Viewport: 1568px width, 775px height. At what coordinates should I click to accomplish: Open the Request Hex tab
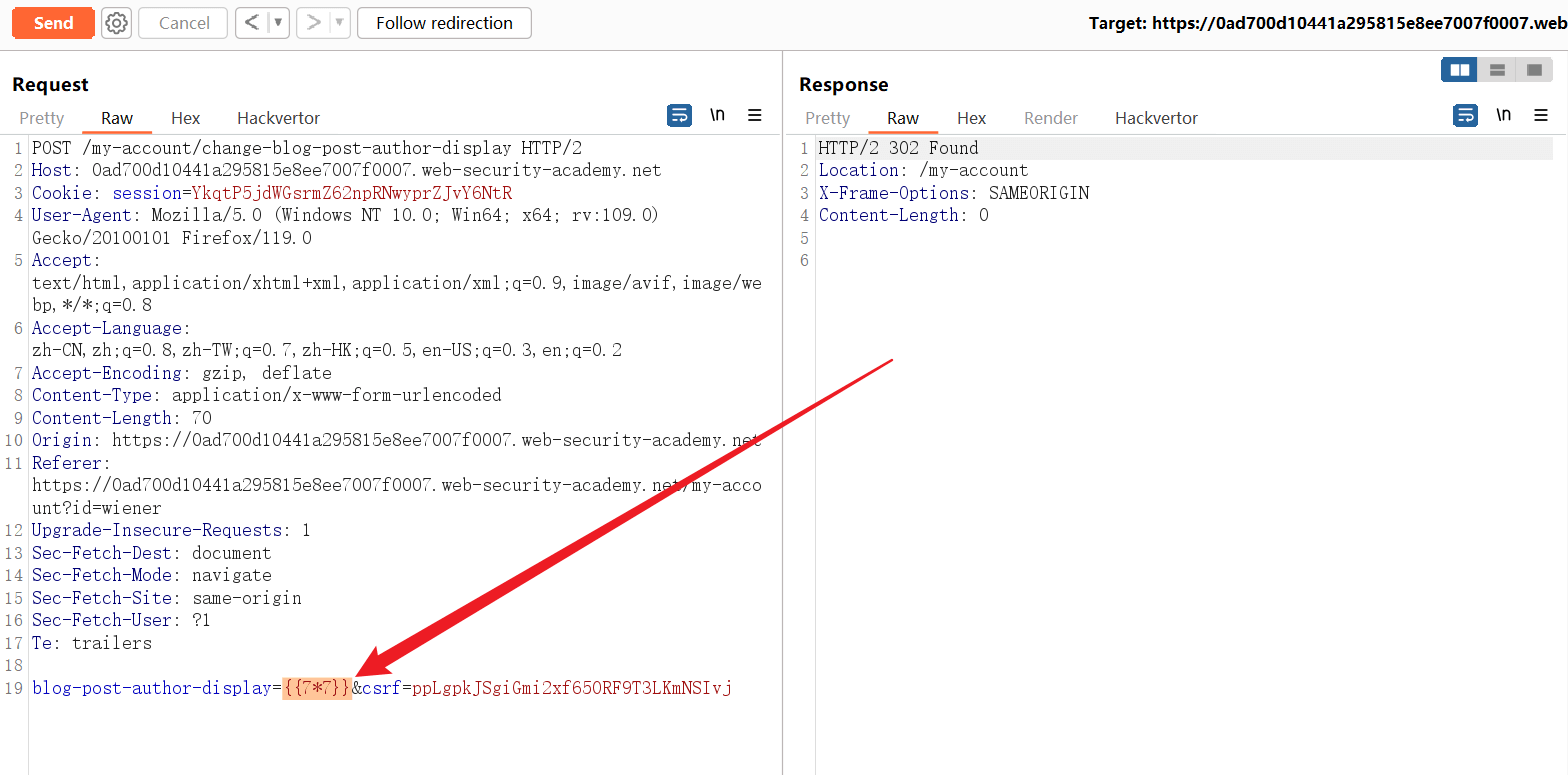[185, 118]
